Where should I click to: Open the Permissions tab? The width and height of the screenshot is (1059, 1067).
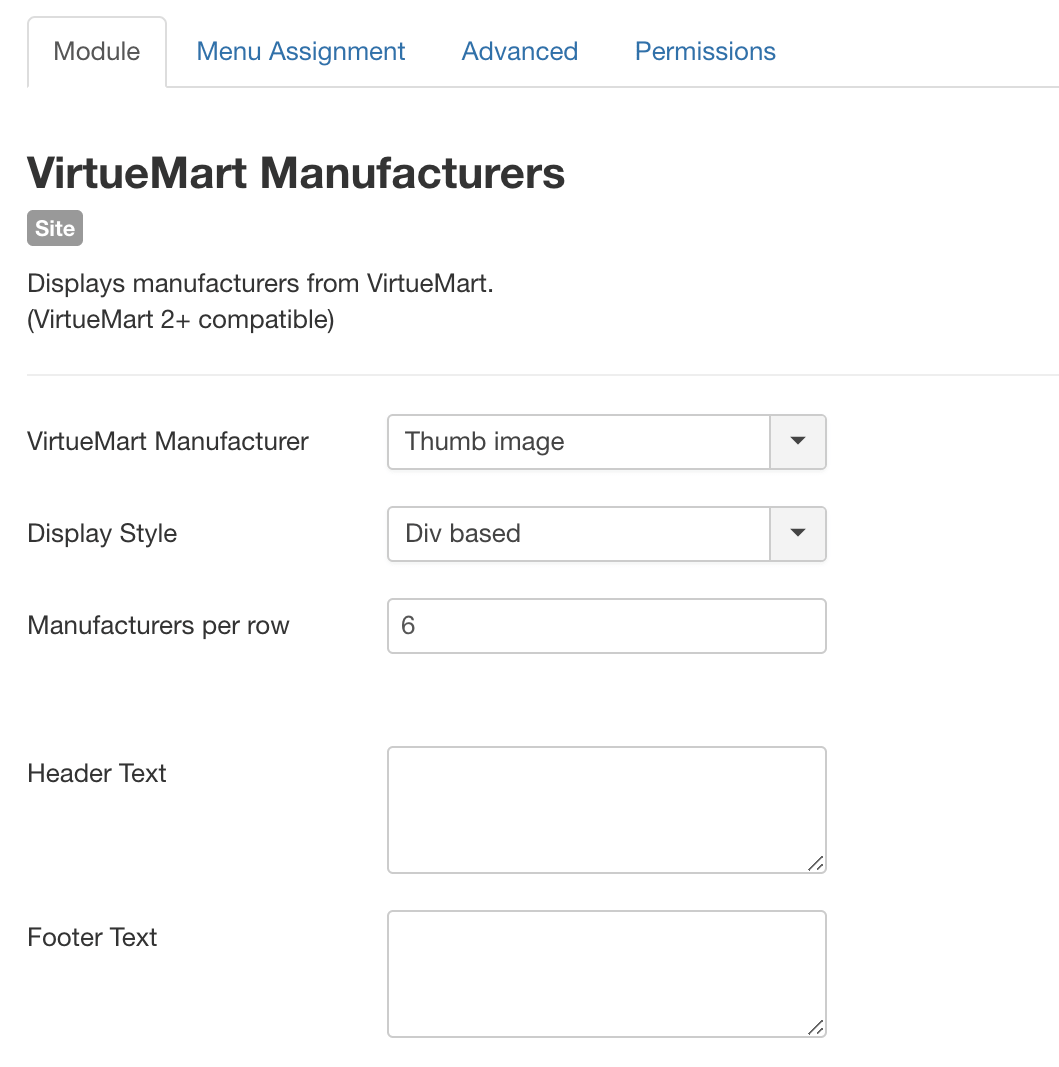pyautogui.click(x=705, y=52)
